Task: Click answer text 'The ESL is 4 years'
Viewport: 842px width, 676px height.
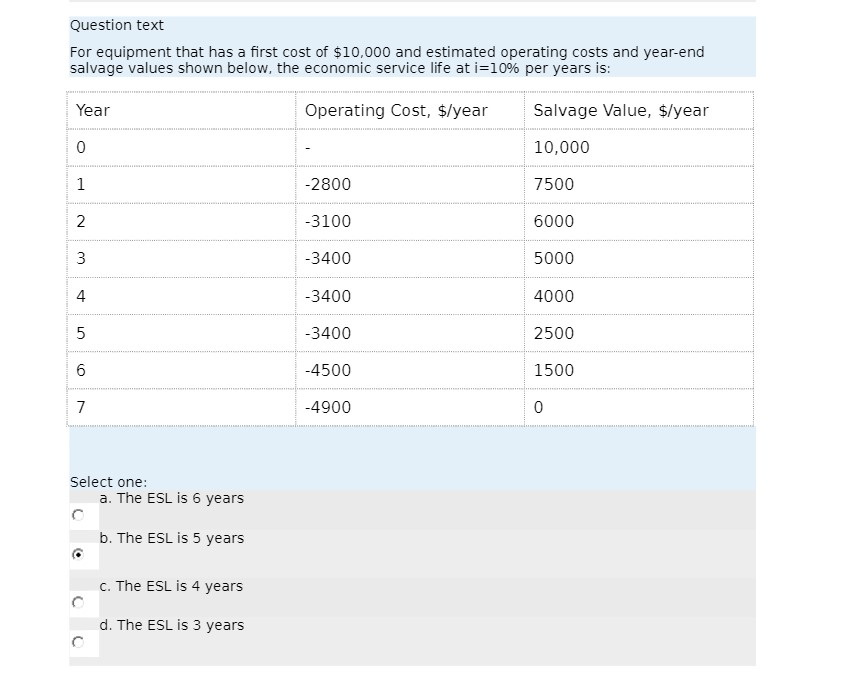Action: tap(172, 586)
